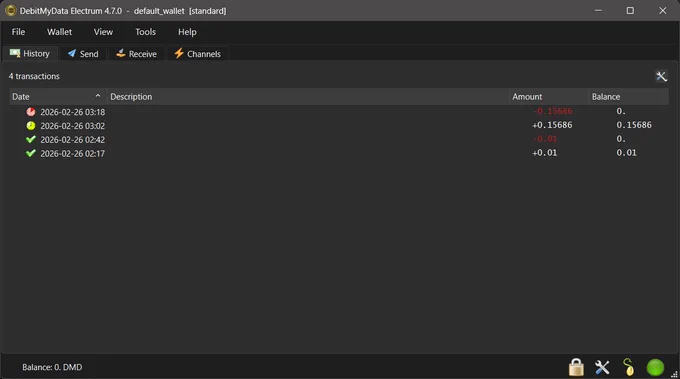Open the Wallet menu

click(x=59, y=32)
